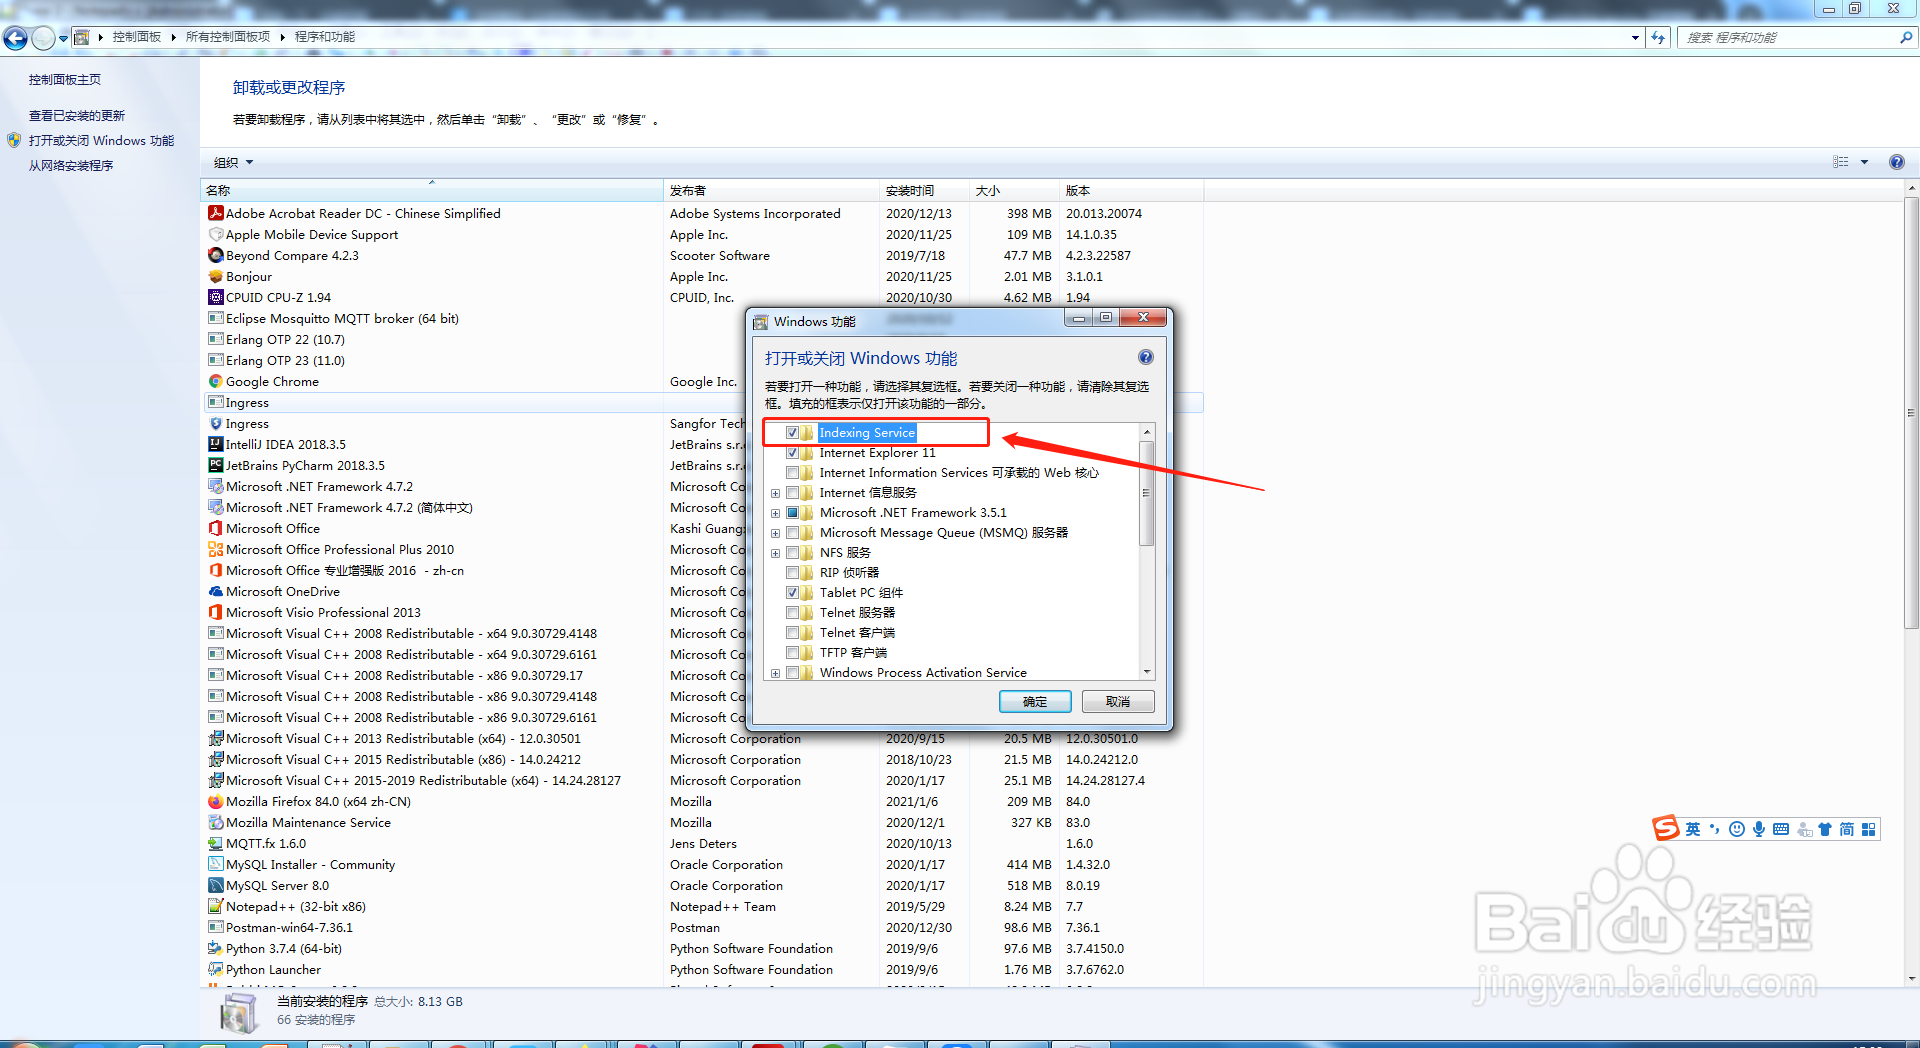Click help icon in Windows Features dialog
Viewport: 1920px width, 1048px height.
tap(1146, 357)
